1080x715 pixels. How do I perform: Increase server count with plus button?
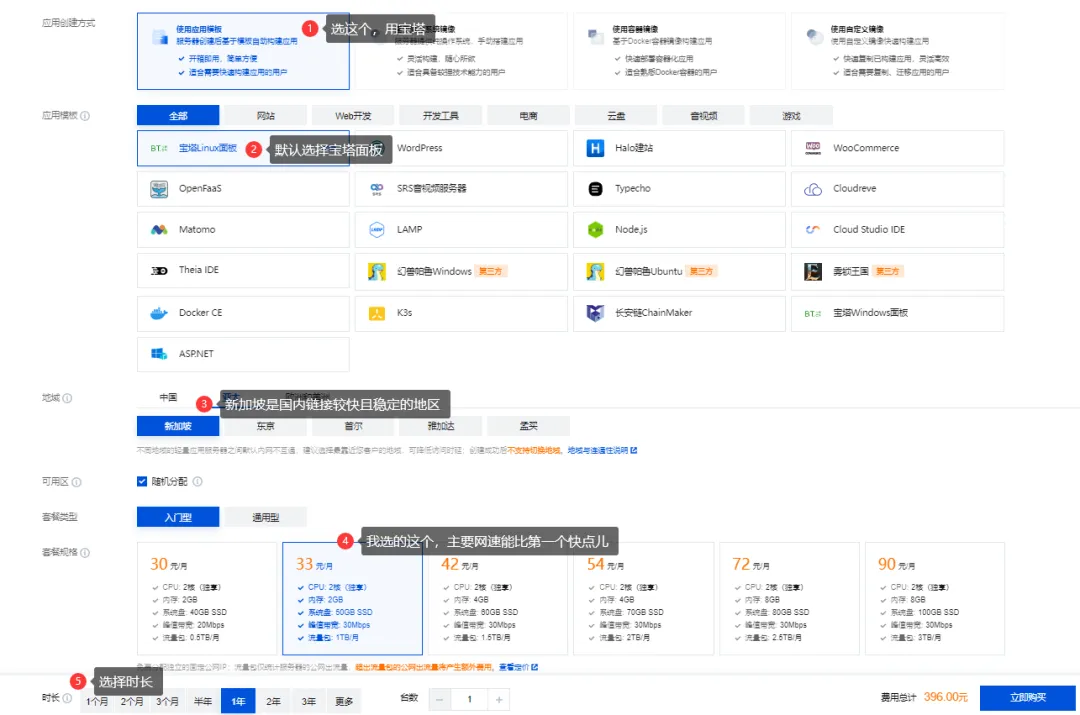499,700
